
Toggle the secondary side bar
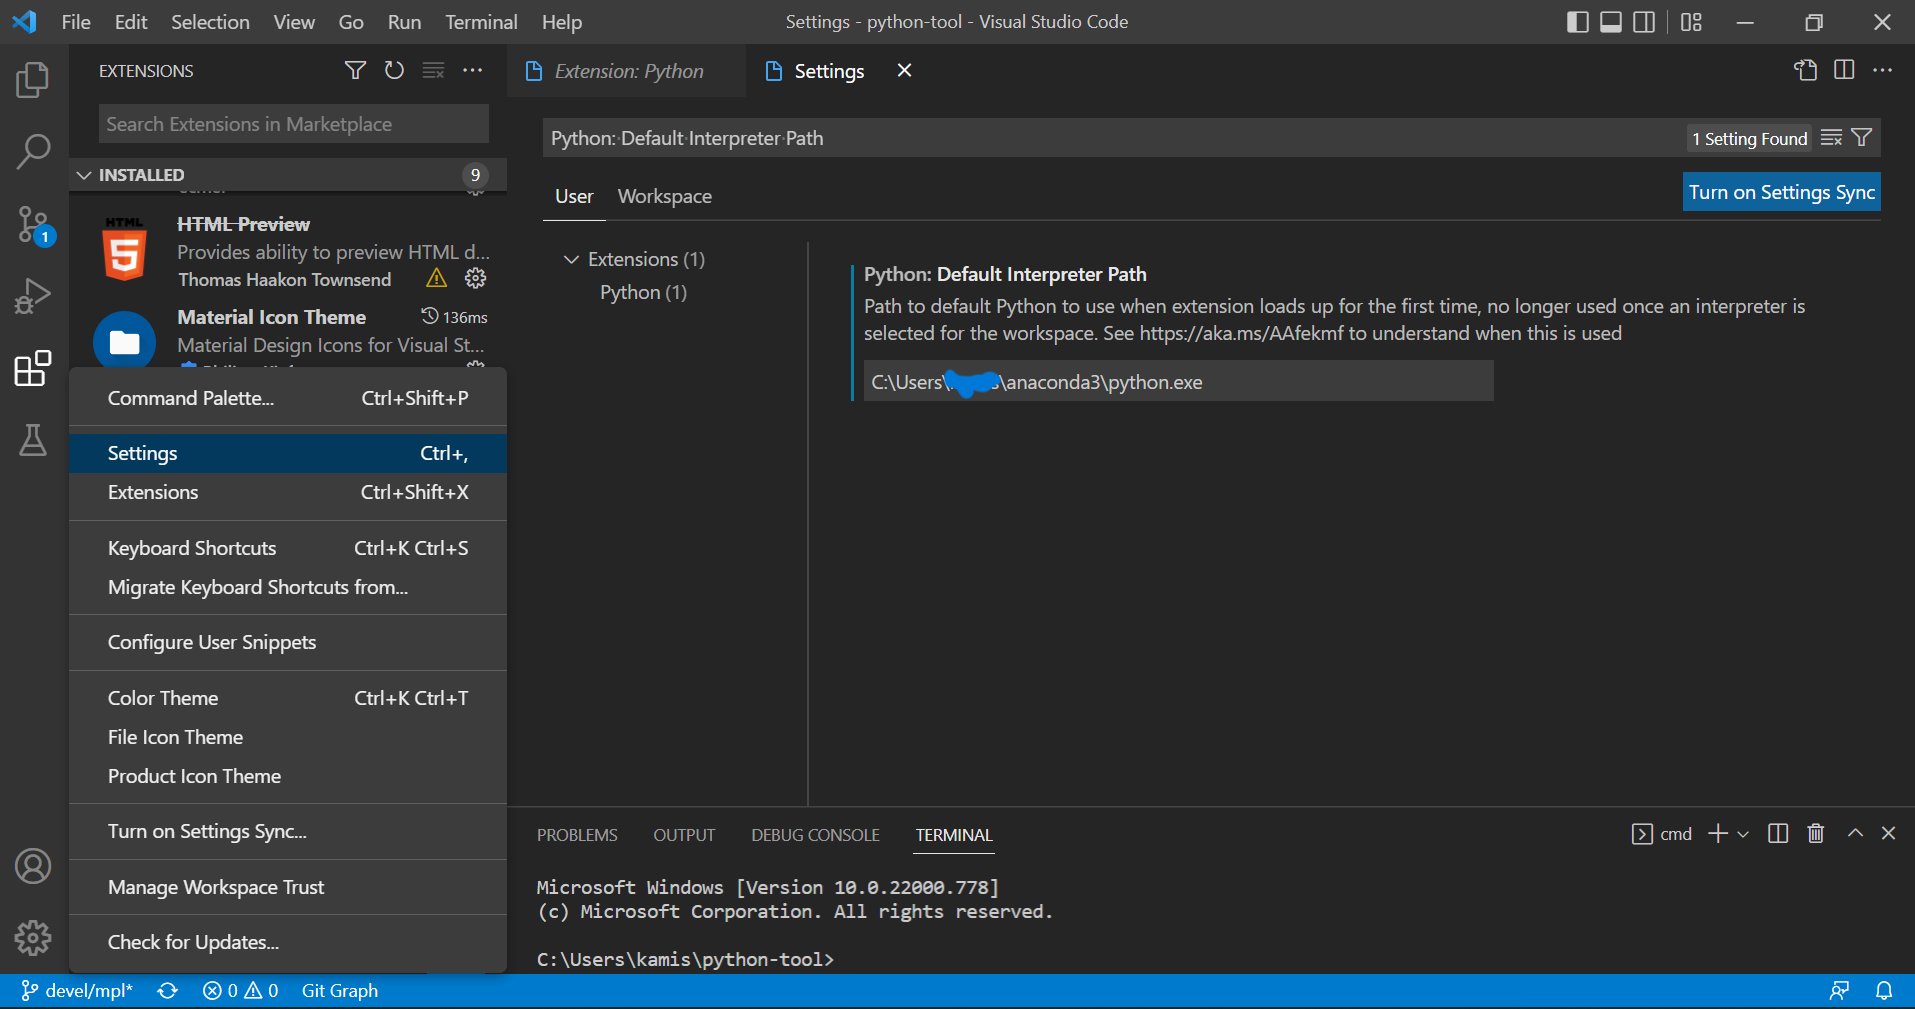[1645, 21]
